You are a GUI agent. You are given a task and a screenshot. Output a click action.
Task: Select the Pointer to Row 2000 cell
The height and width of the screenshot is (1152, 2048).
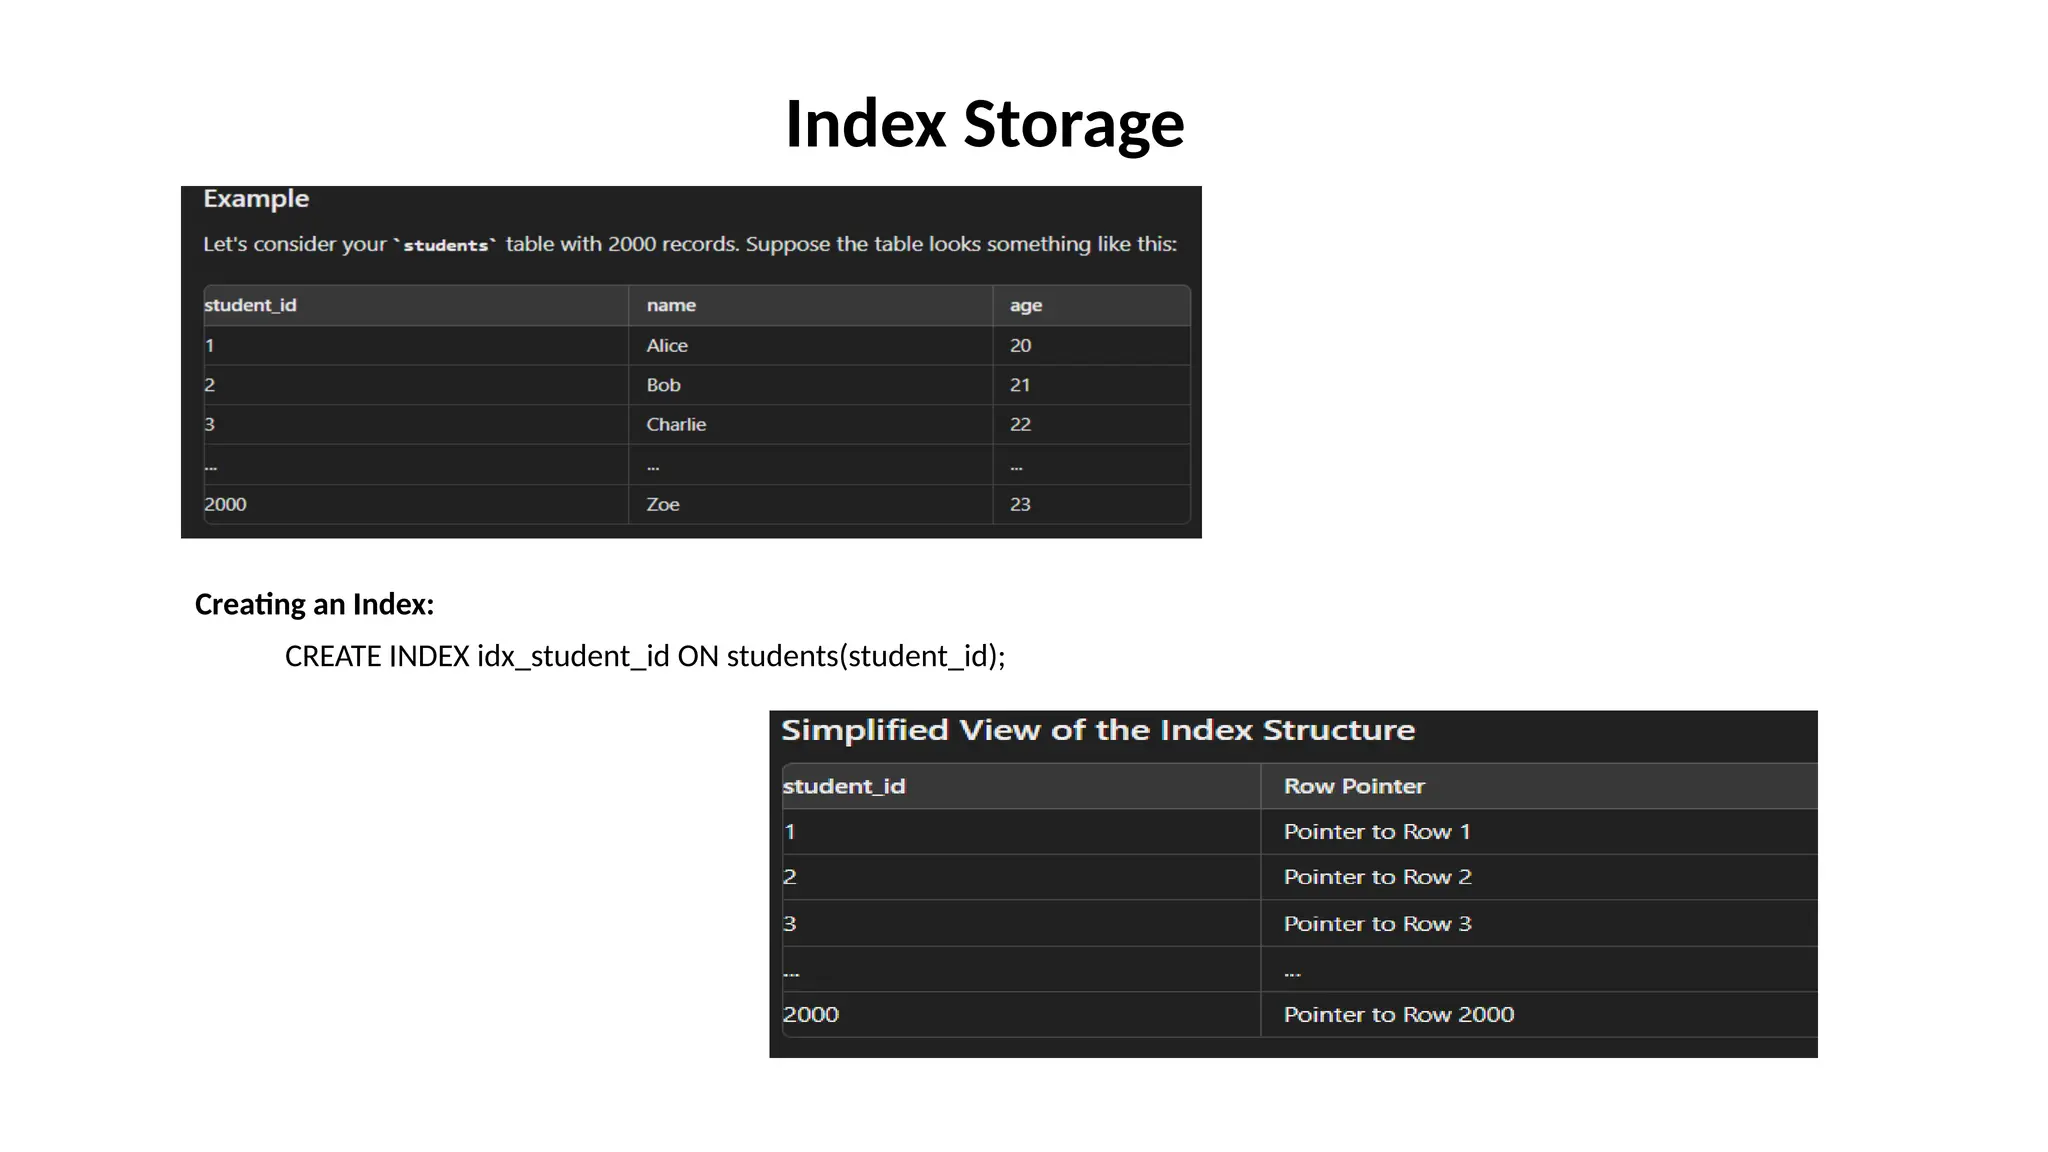pyautogui.click(x=1399, y=1015)
